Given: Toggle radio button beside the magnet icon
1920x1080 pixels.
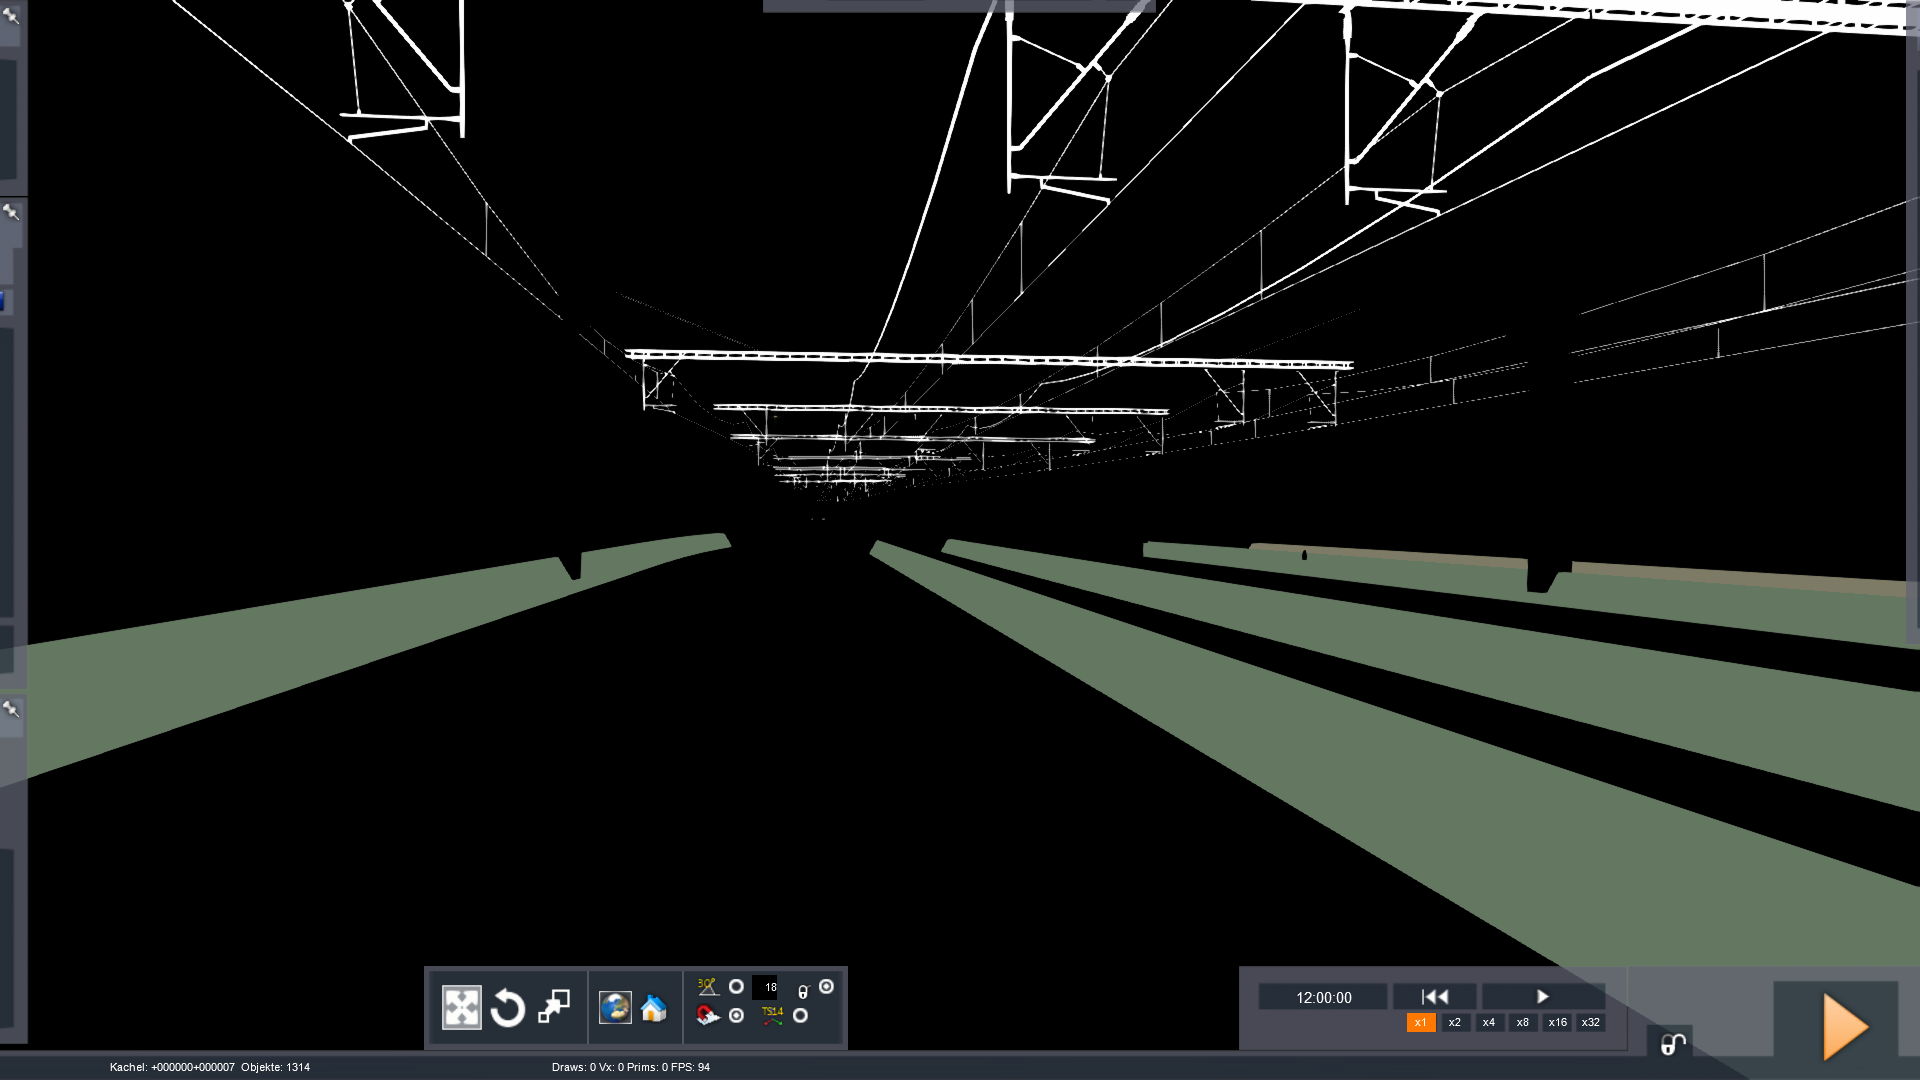Looking at the screenshot, I should point(736,1016).
